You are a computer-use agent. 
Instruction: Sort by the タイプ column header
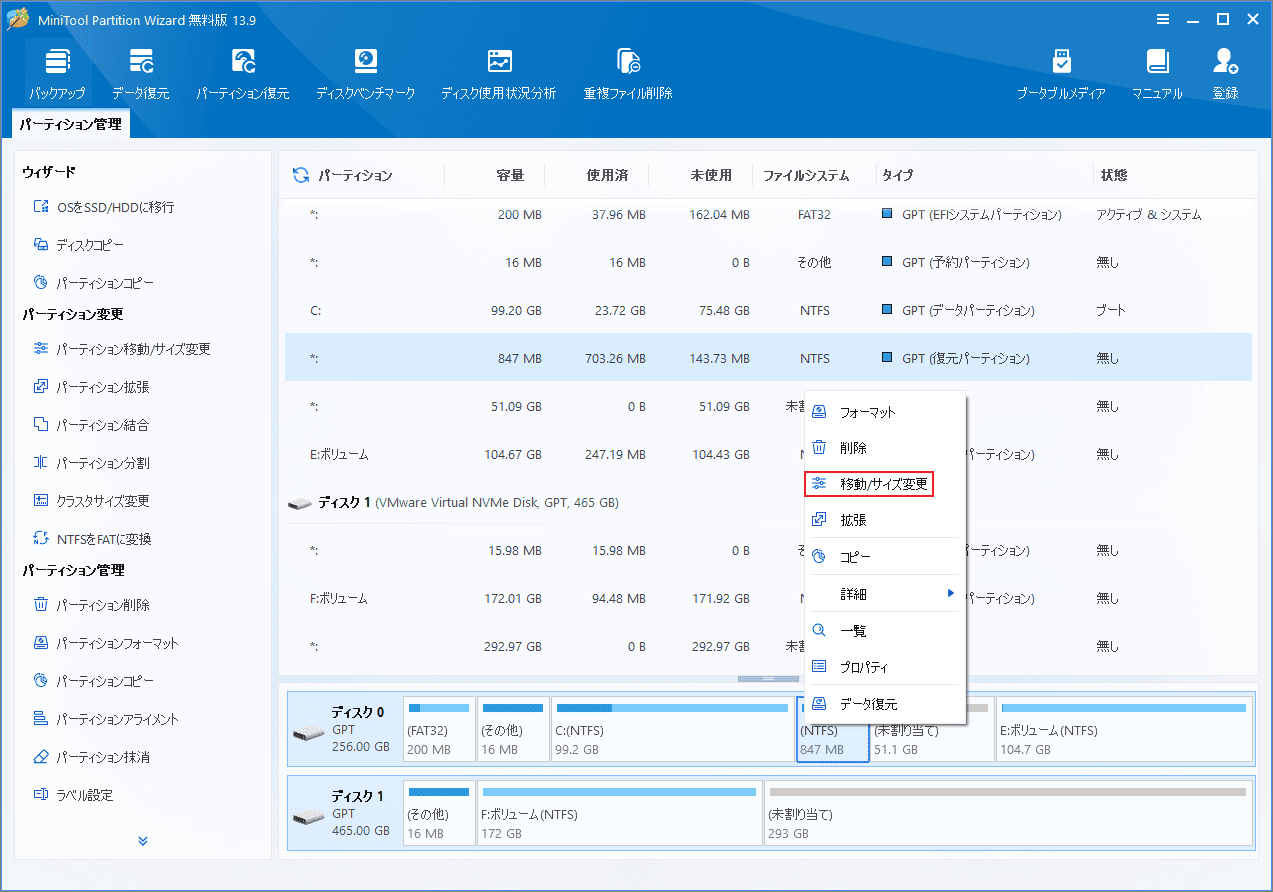click(x=897, y=175)
